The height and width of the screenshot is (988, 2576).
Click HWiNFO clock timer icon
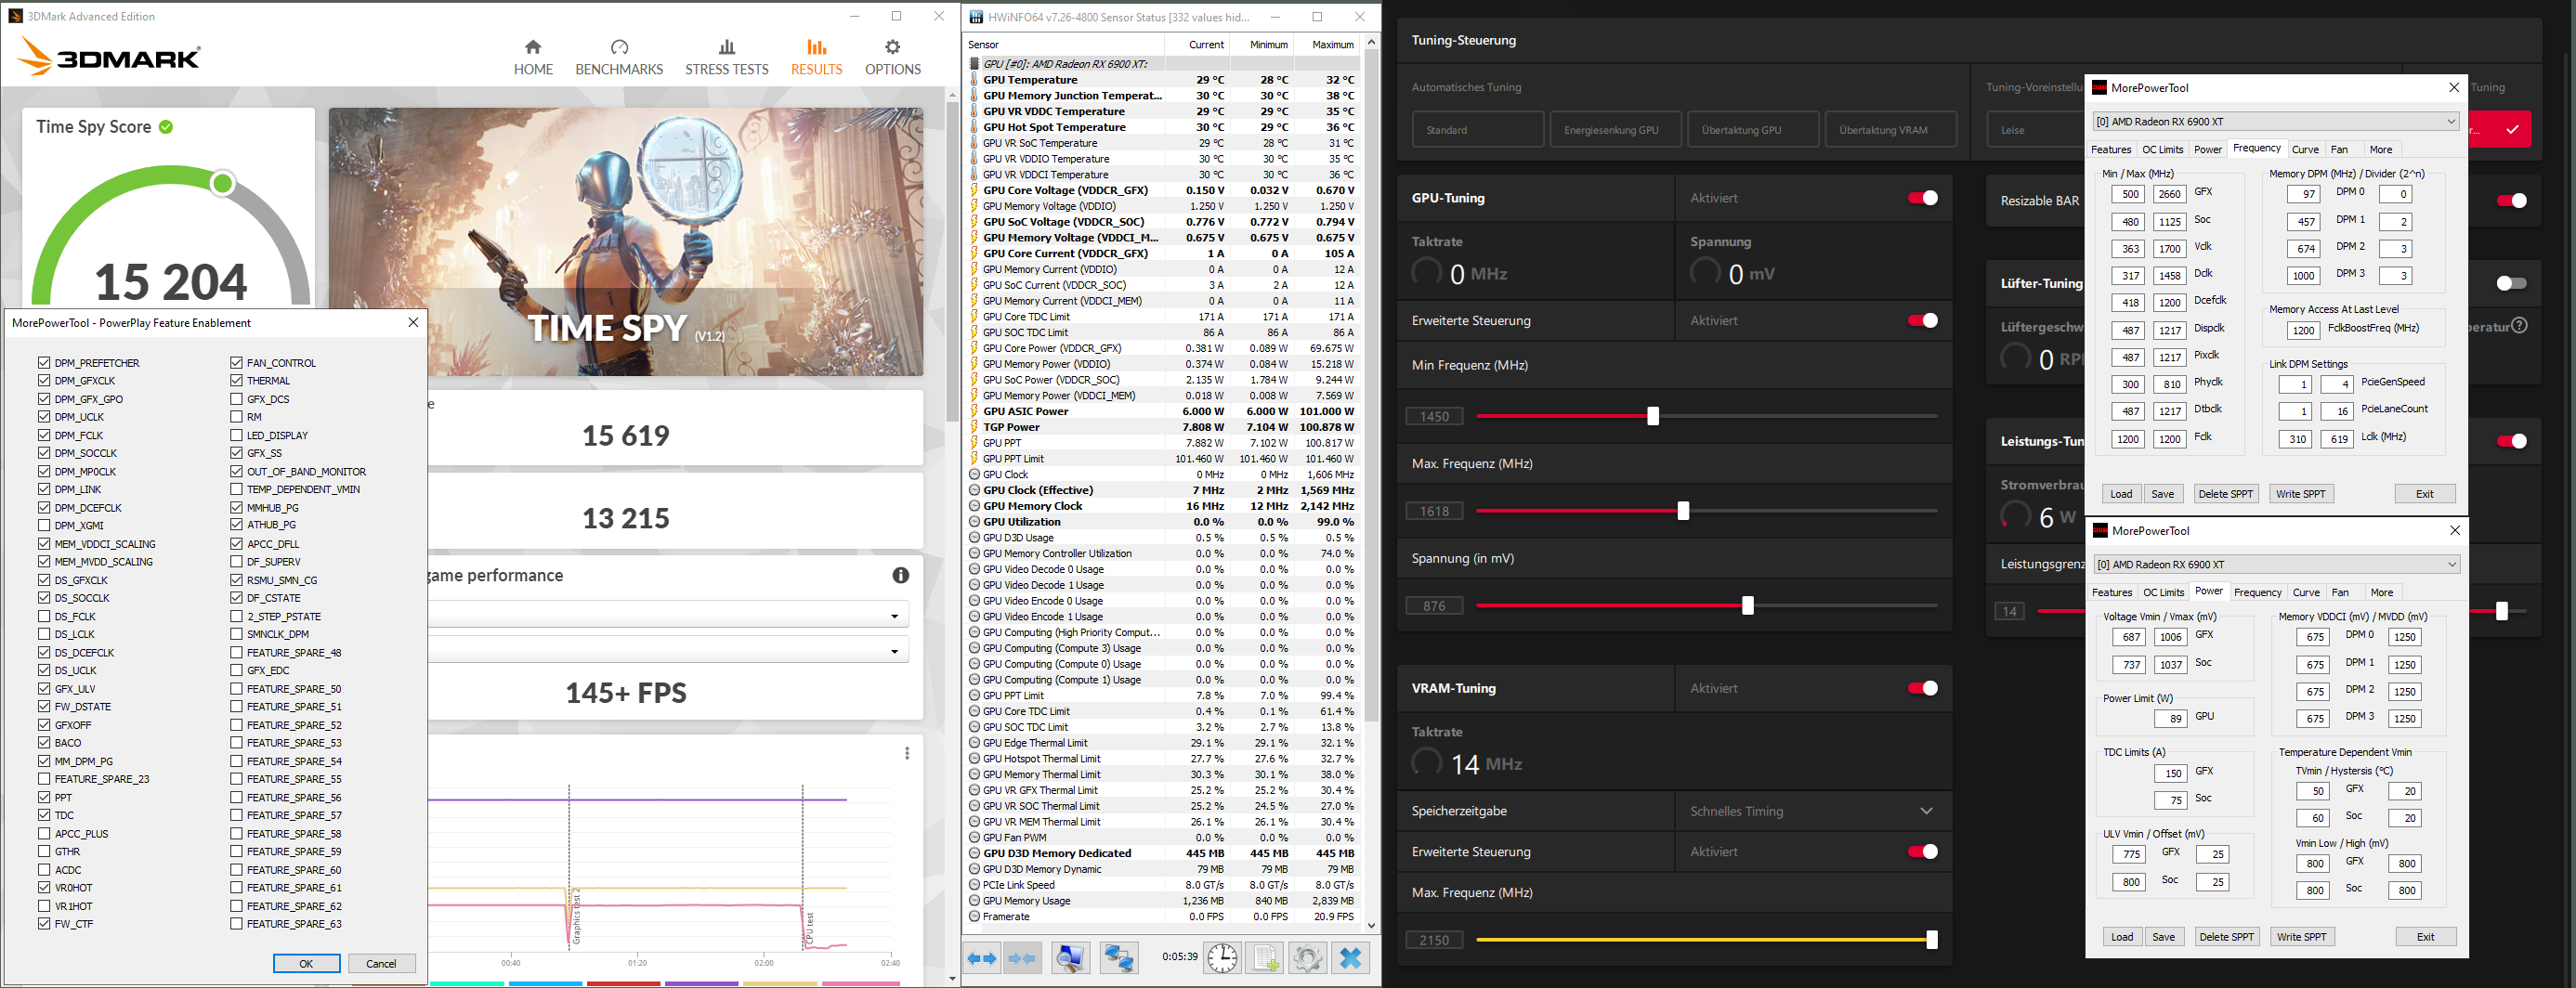(1221, 958)
